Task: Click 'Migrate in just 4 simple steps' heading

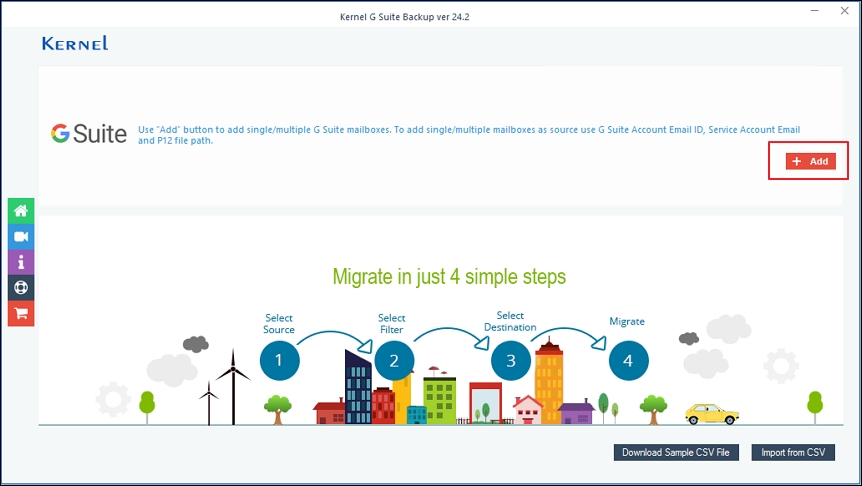Action: 449,277
